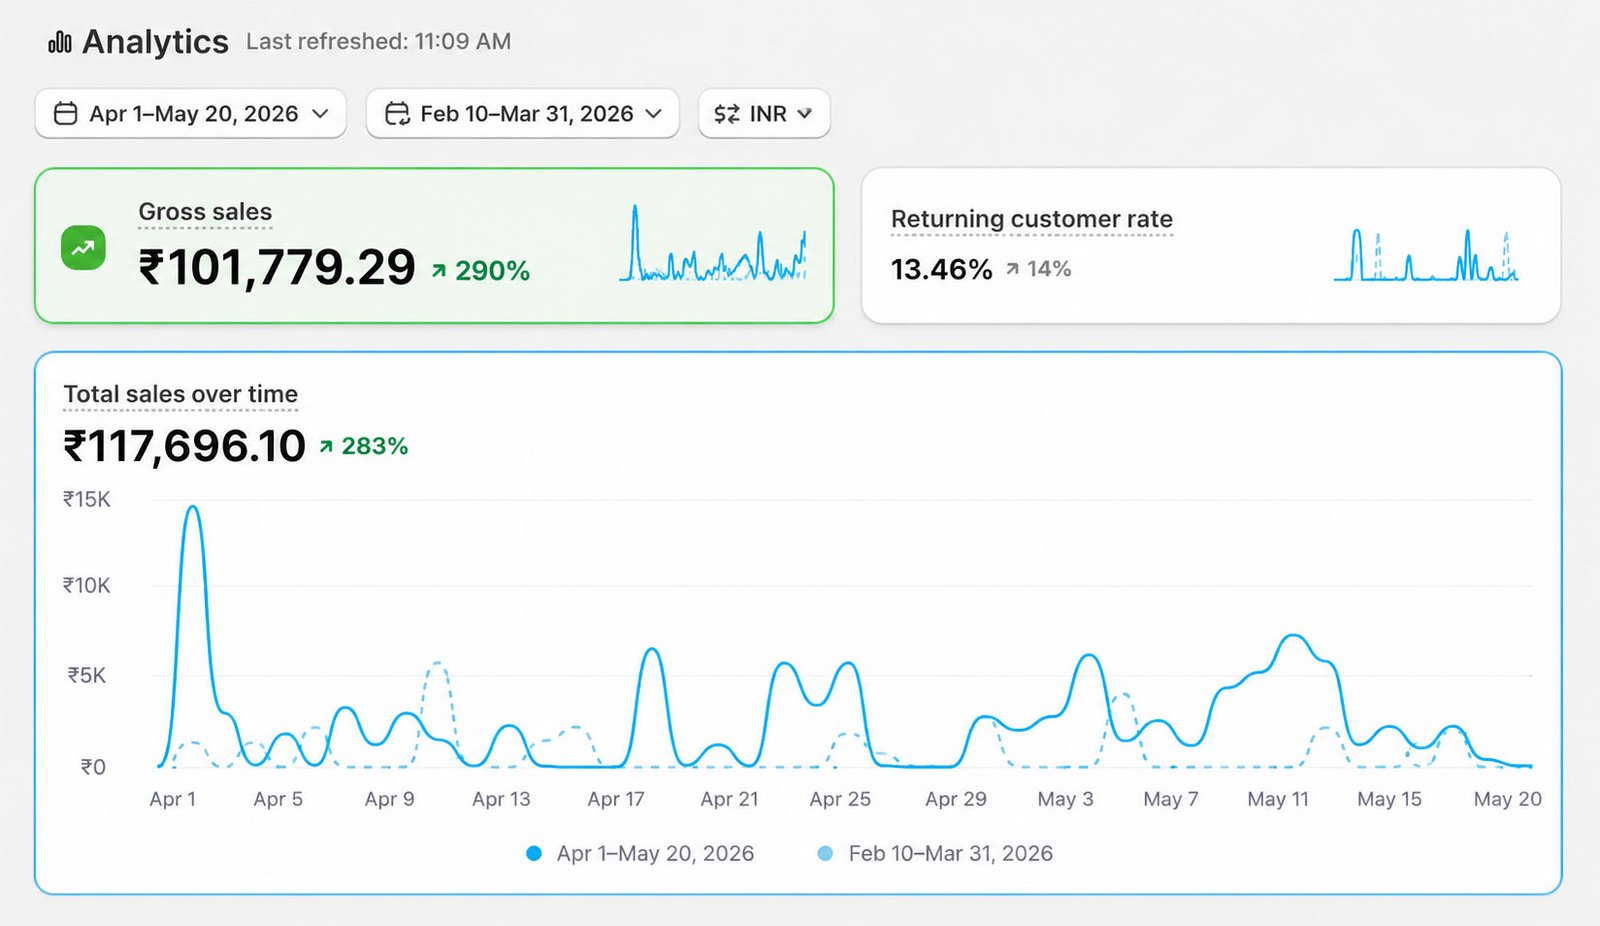This screenshot has height=926, width=1600.
Task: Click the April 1 peak on sales chart
Action: click(193, 508)
